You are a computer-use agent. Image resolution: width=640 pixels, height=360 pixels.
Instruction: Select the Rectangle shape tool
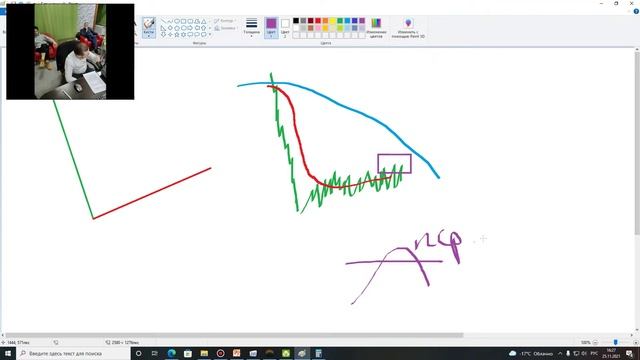tap(183, 21)
